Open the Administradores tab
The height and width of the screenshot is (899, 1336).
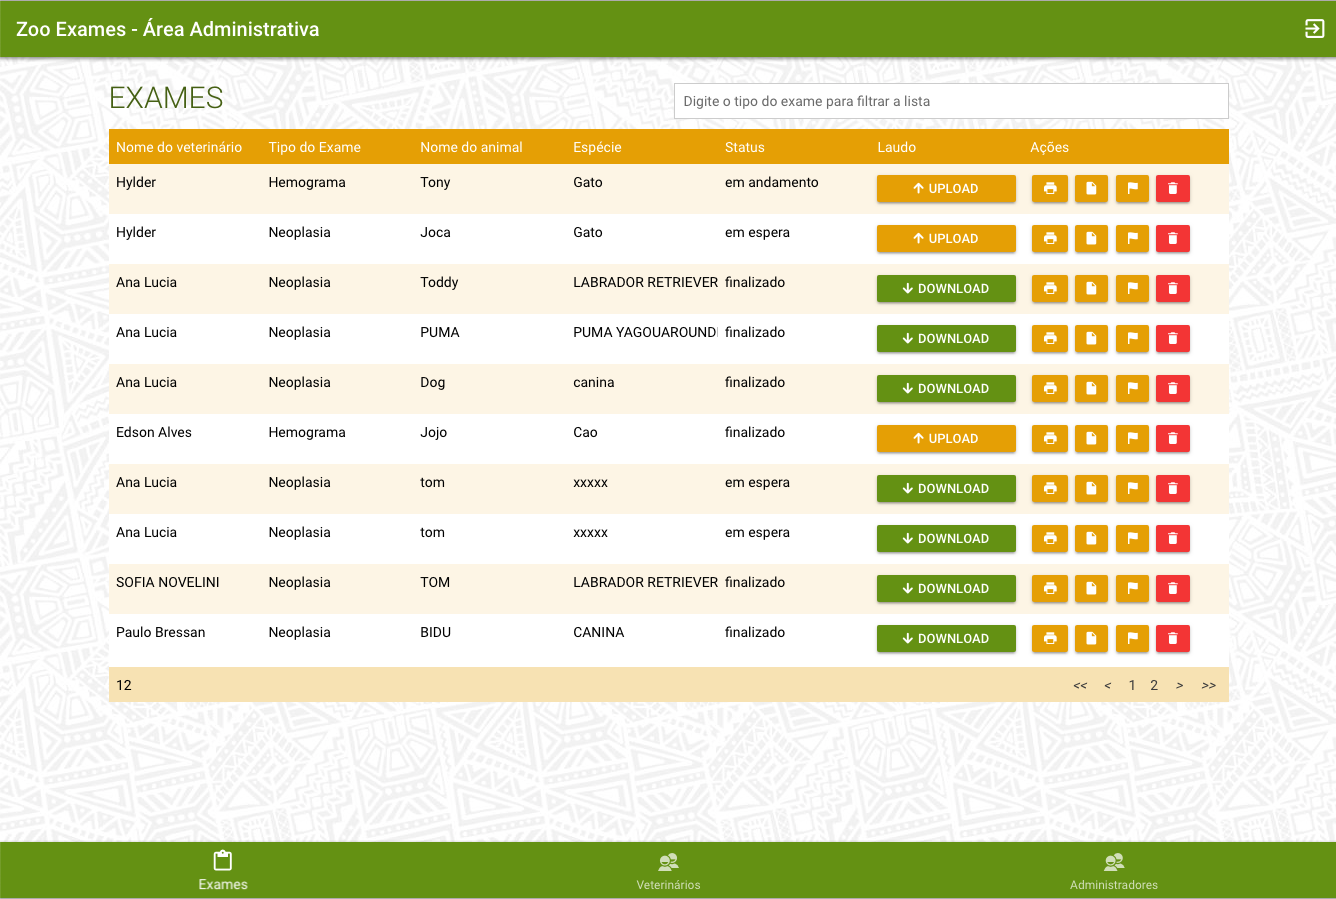click(1113, 870)
